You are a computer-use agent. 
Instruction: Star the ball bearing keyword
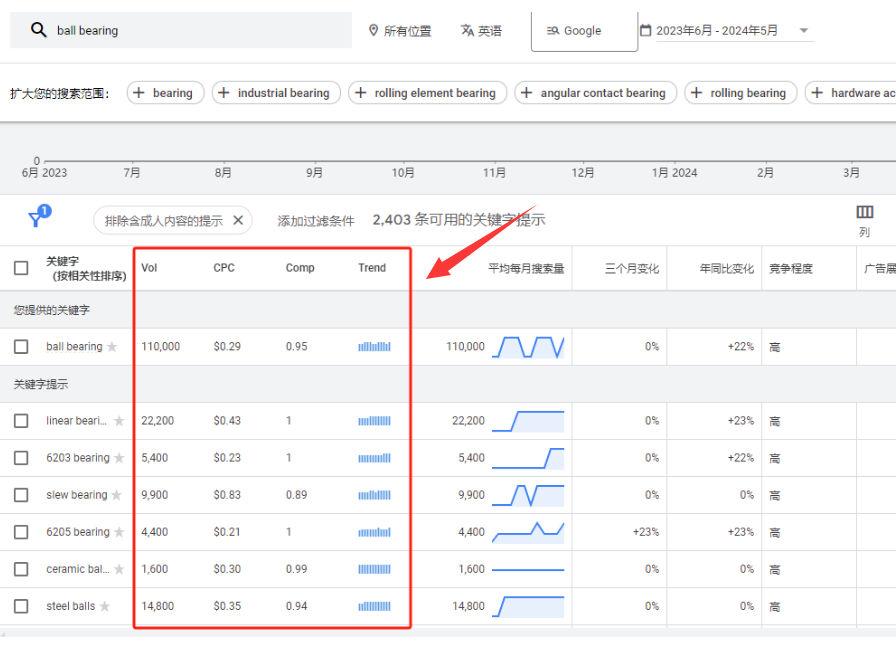(112, 347)
